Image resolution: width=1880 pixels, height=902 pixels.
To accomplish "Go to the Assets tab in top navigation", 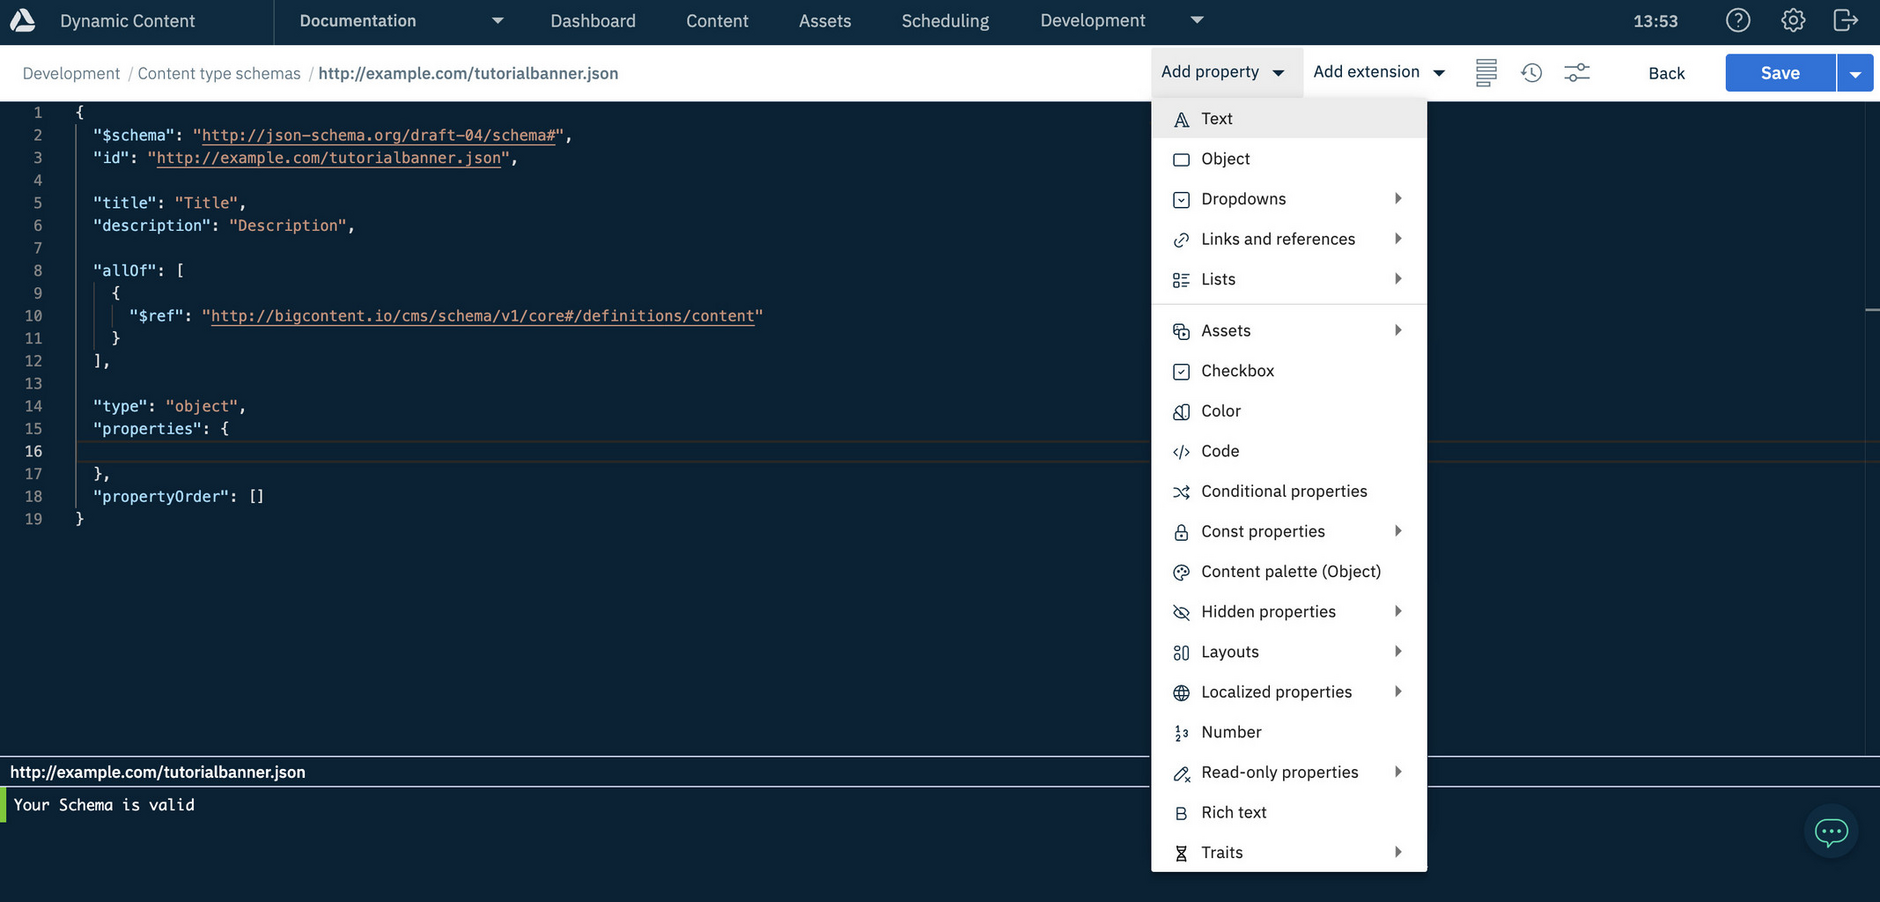I will click(825, 21).
